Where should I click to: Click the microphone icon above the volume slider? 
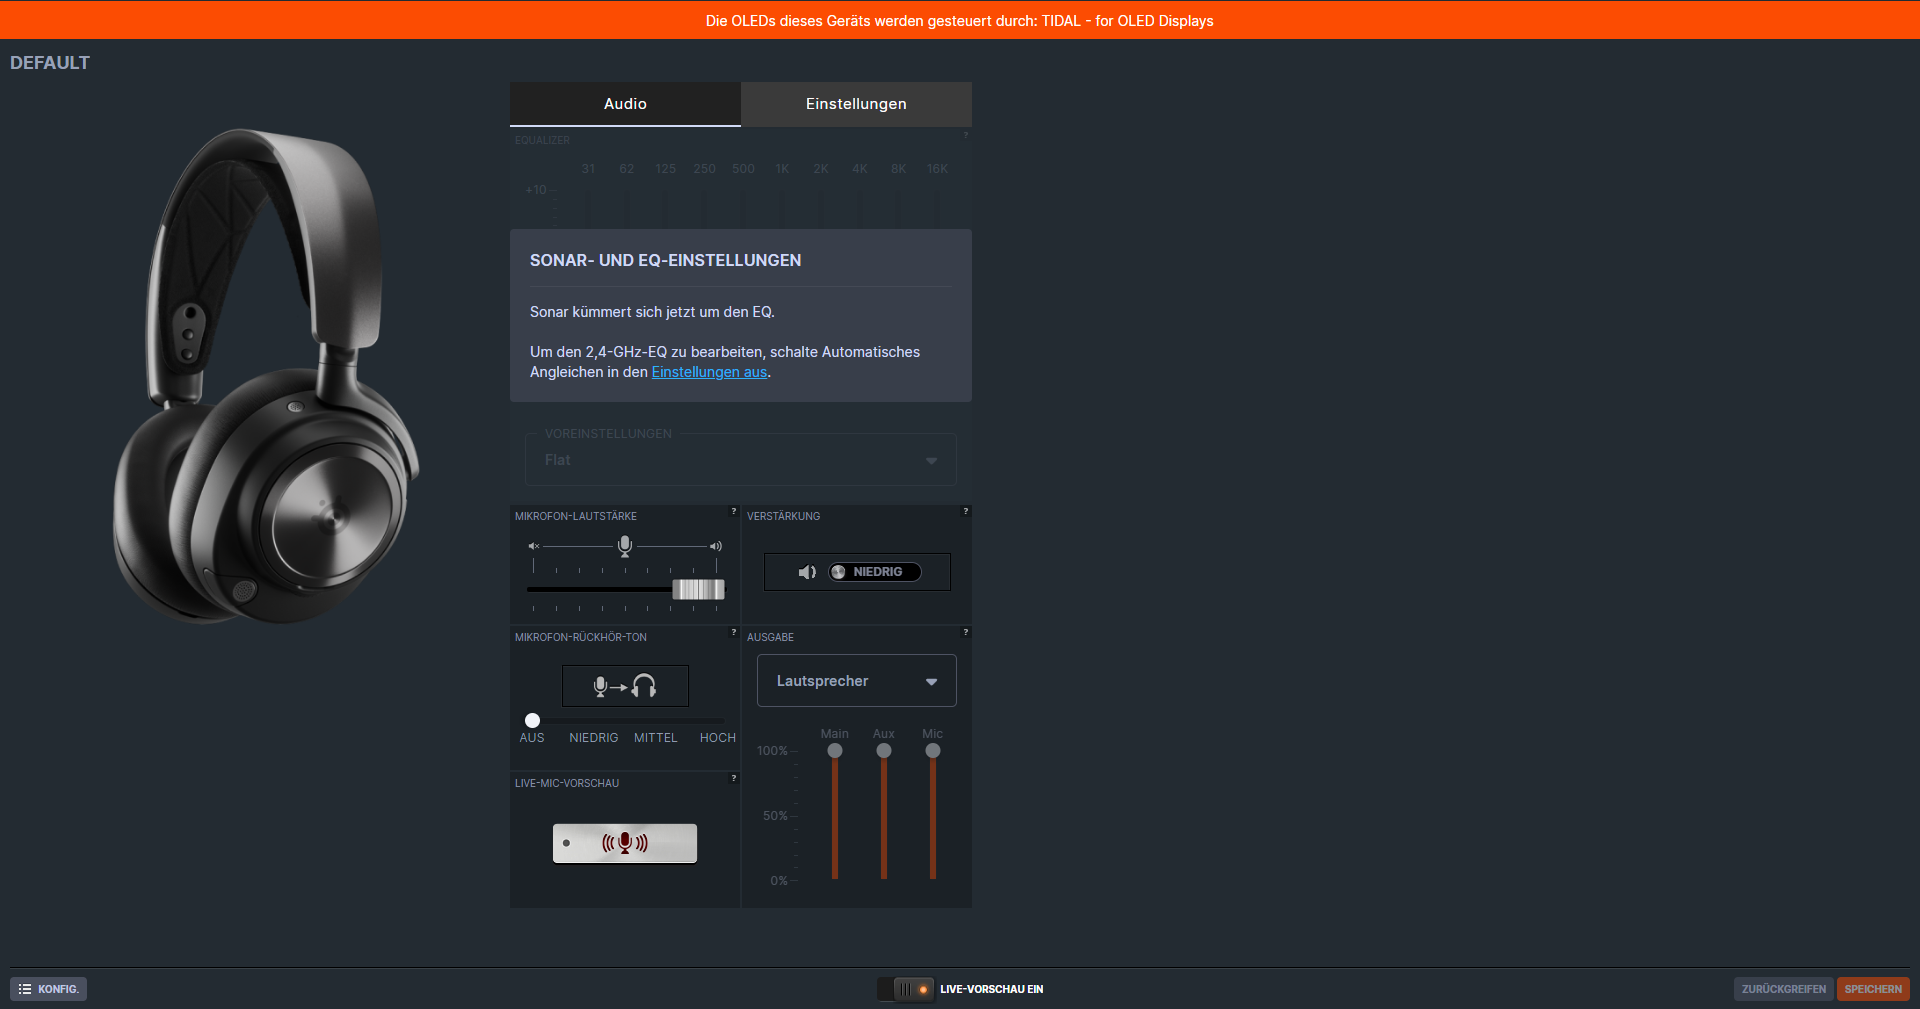625,546
